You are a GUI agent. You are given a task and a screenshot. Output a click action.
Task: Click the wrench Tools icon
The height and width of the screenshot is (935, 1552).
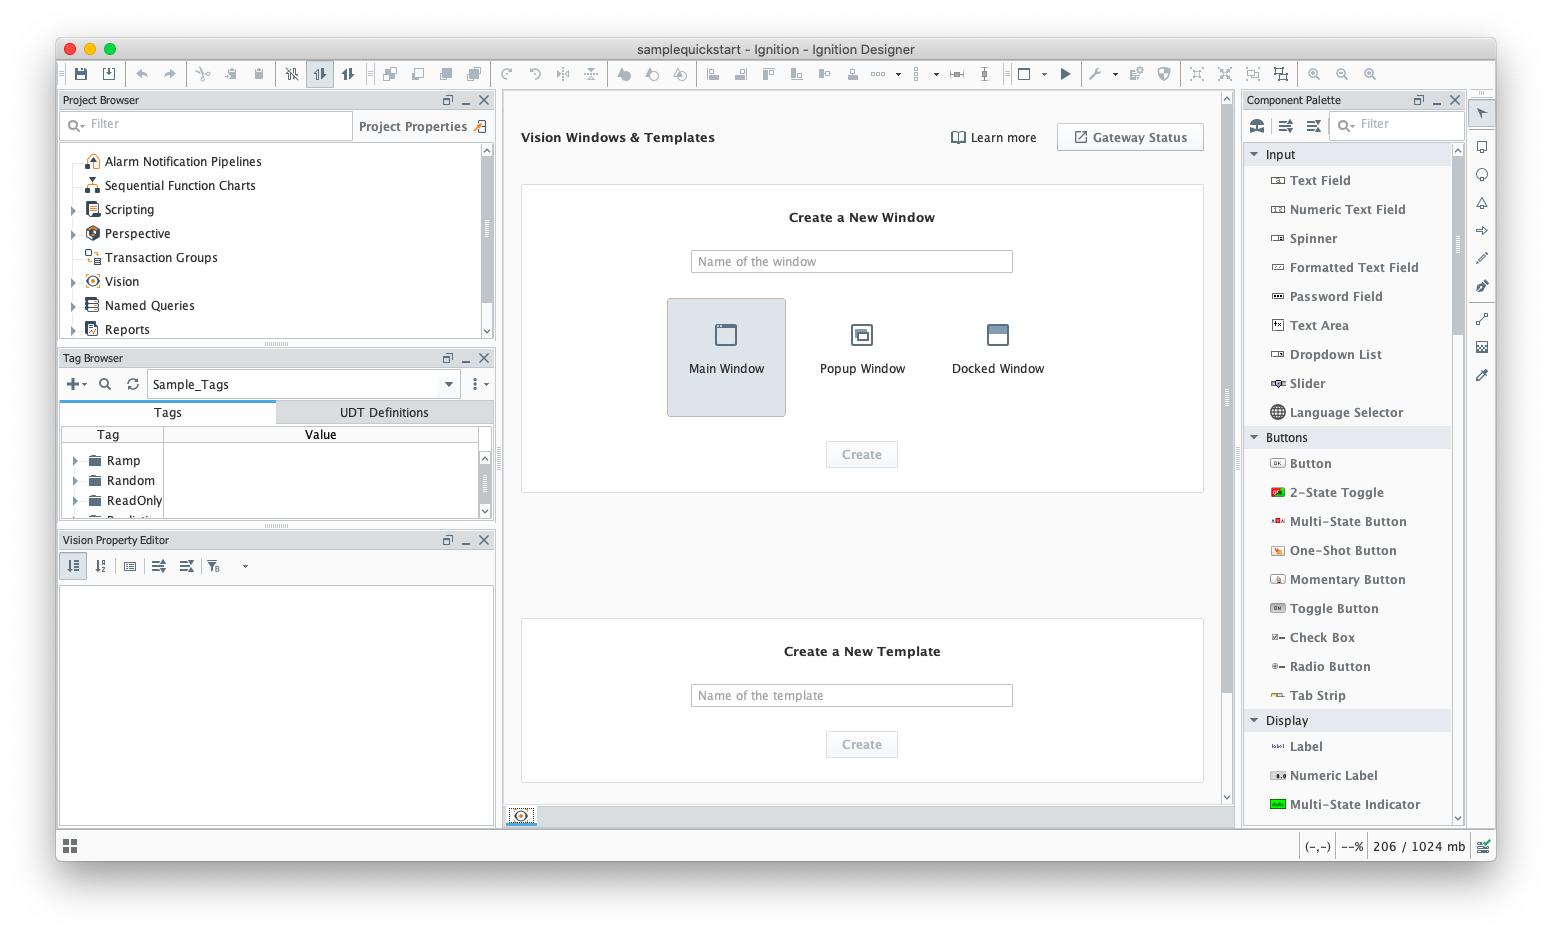(1095, 74)
